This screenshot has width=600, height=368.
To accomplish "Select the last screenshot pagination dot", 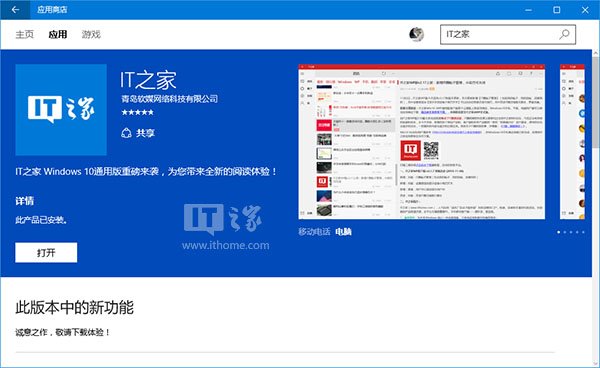I will (x=583, y=232).
